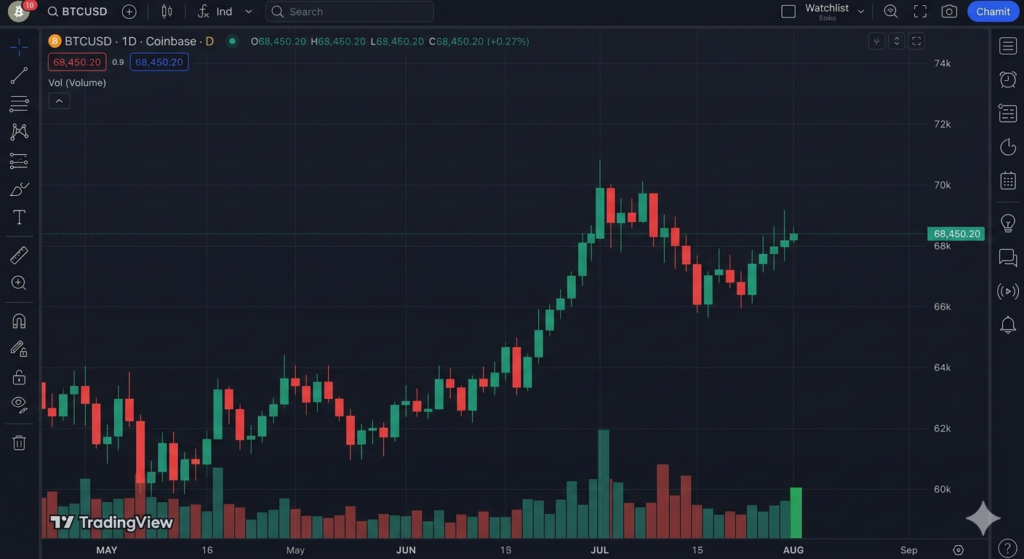This screenshot has height=559, width=1024.
Task: Select the text annotation tool
Action: point(19,217)
